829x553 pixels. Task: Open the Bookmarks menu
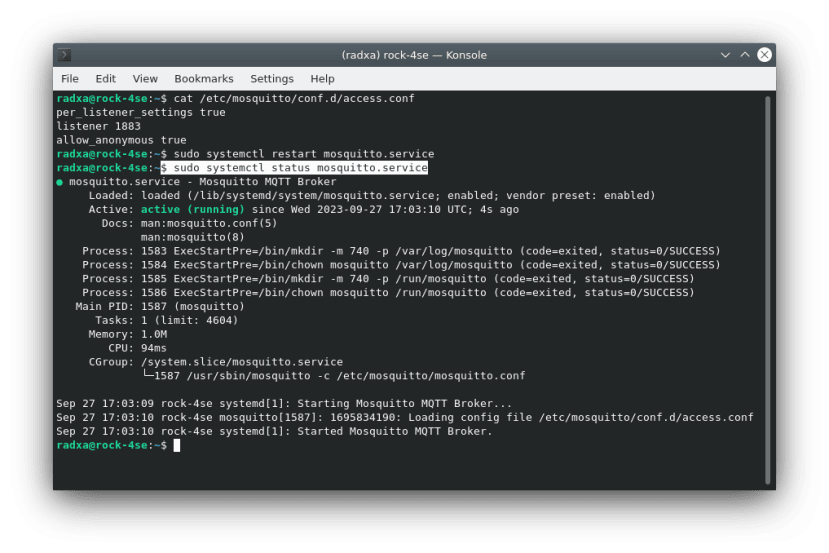point(204,79)
